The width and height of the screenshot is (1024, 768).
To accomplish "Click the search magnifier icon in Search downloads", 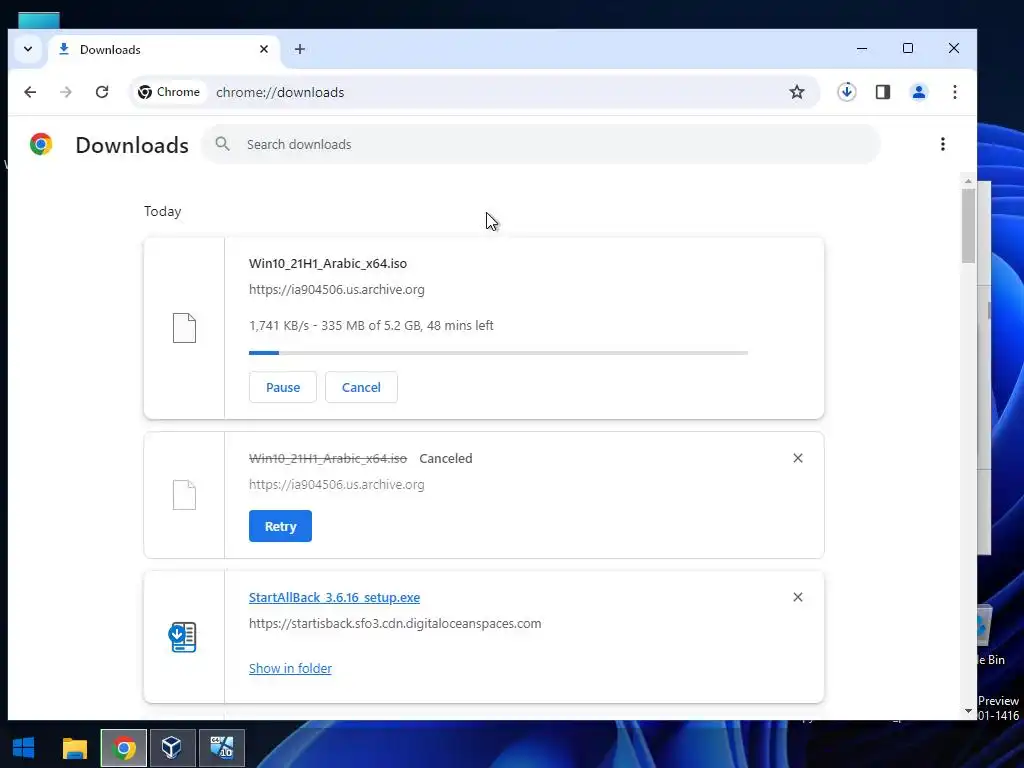I will point(223,144).
